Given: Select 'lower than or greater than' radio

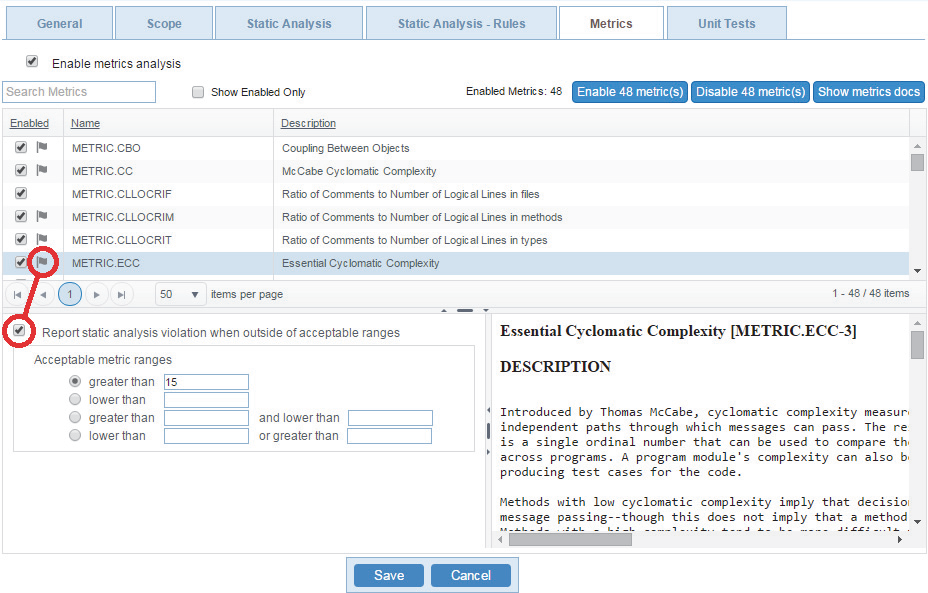Looking at the screenshot, I should [75, 435].
